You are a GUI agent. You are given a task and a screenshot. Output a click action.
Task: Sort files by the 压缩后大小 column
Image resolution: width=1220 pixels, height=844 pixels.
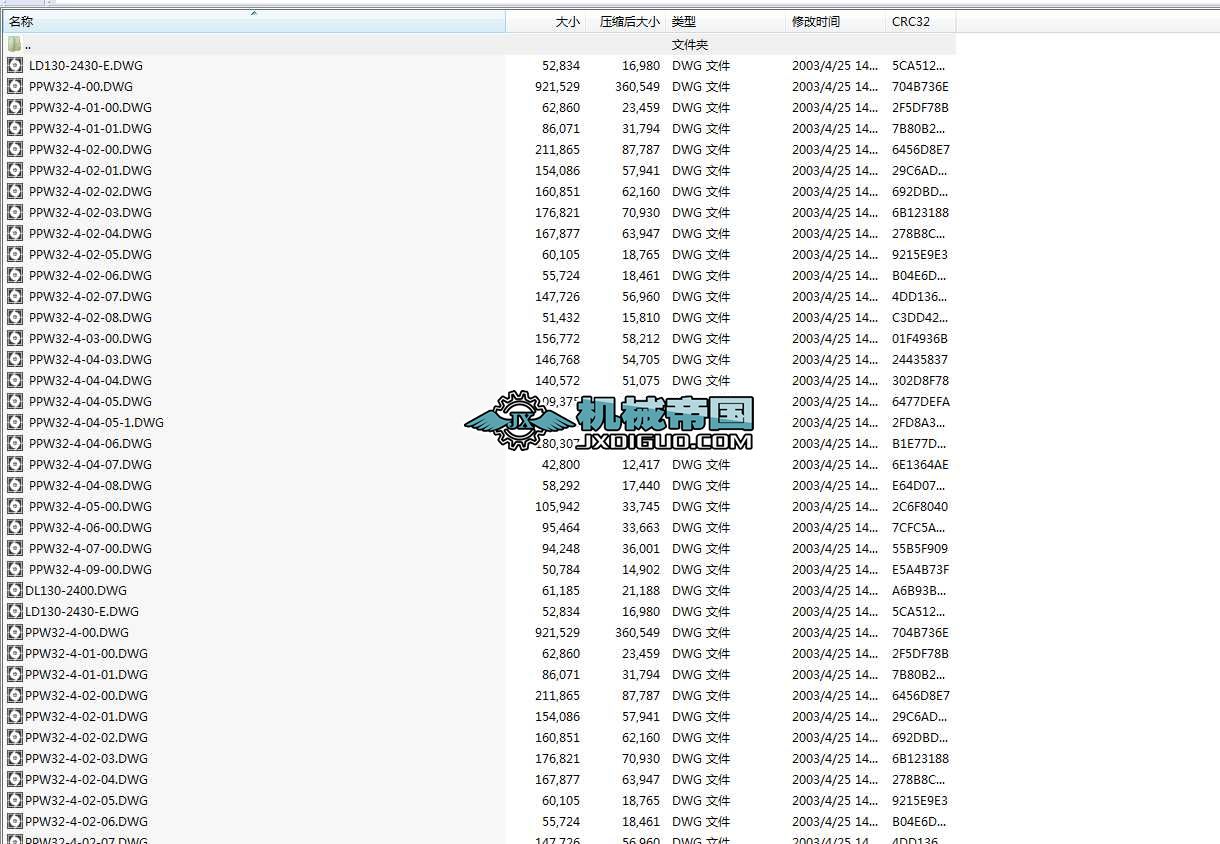point(629,21)
